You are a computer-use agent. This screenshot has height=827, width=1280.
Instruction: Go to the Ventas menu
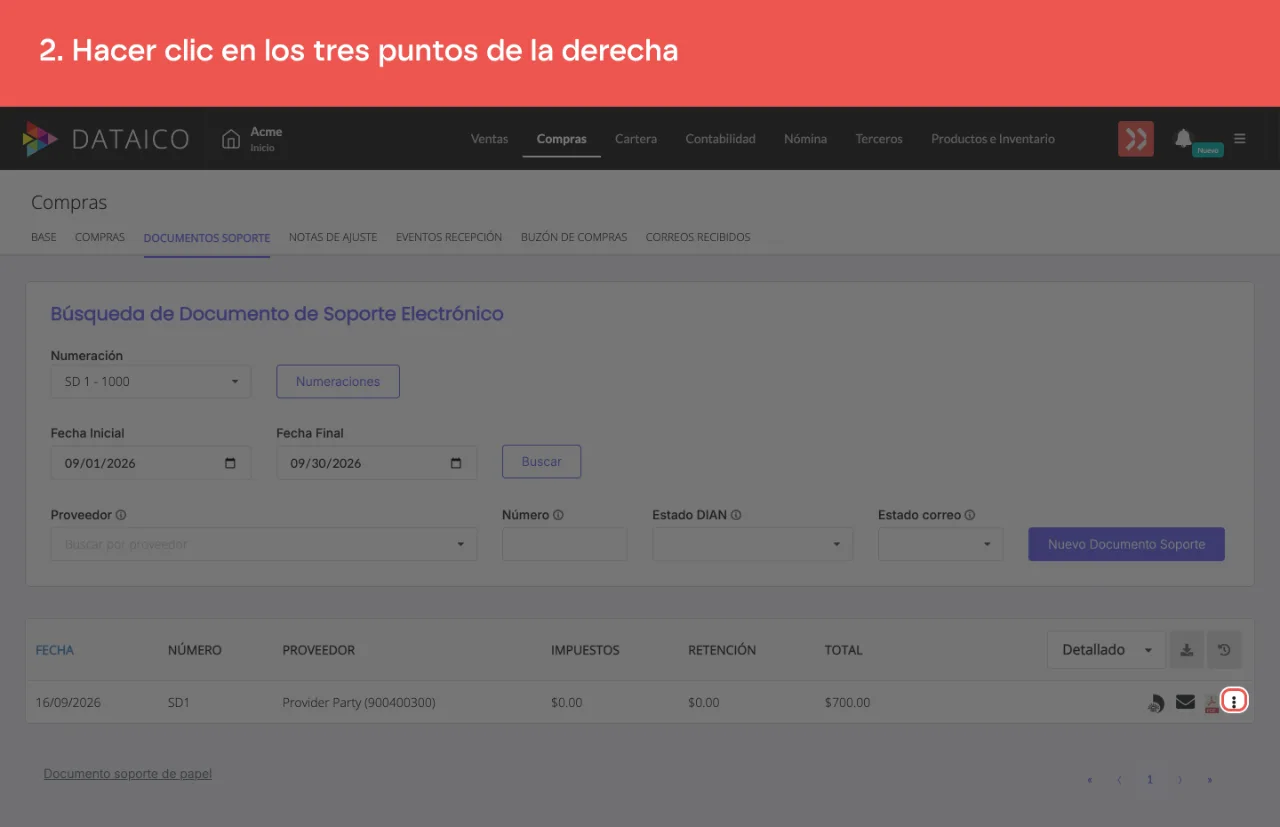point(490,139)
